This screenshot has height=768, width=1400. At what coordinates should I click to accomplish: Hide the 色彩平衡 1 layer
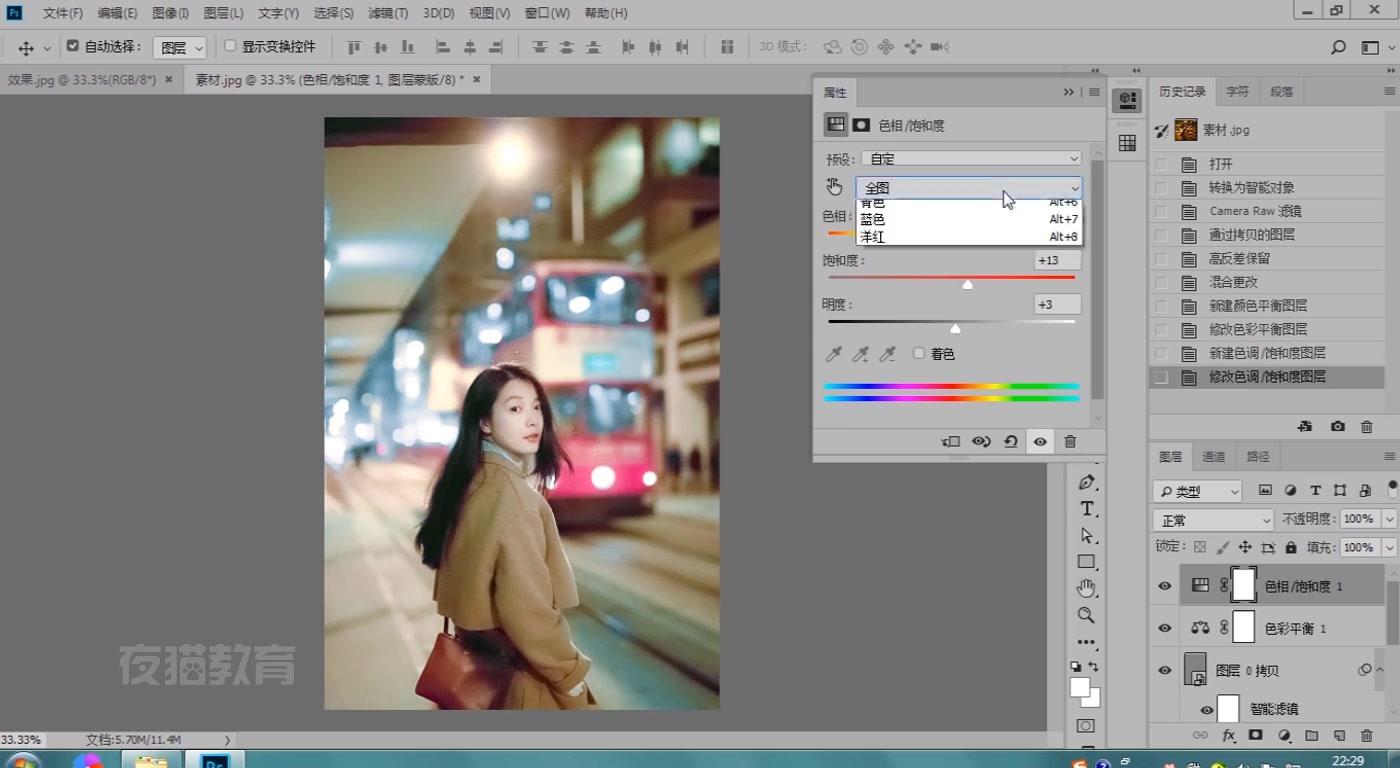coord(1164,628)
